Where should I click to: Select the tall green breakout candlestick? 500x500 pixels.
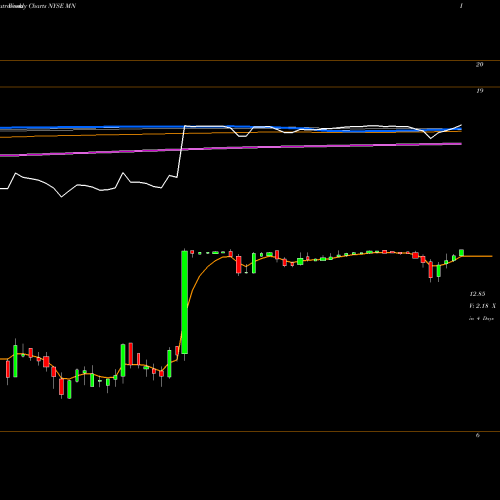coord(184,302)
